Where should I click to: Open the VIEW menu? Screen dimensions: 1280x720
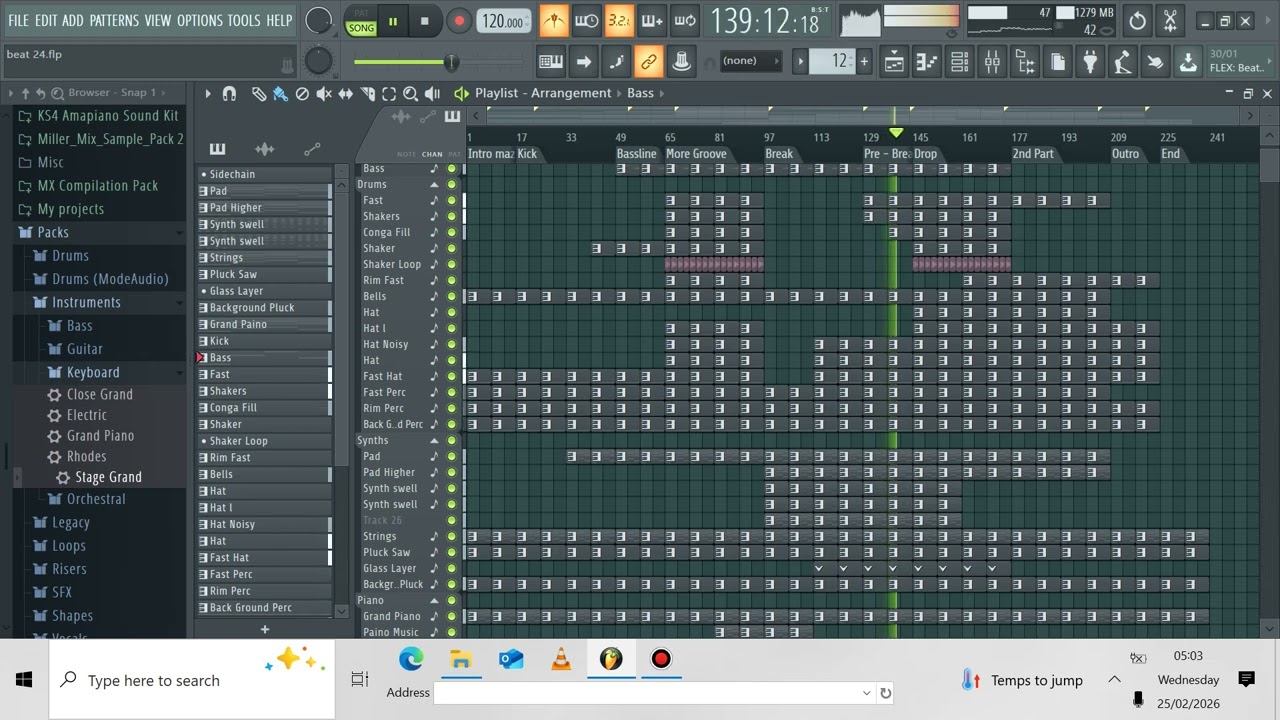point(158,20)
